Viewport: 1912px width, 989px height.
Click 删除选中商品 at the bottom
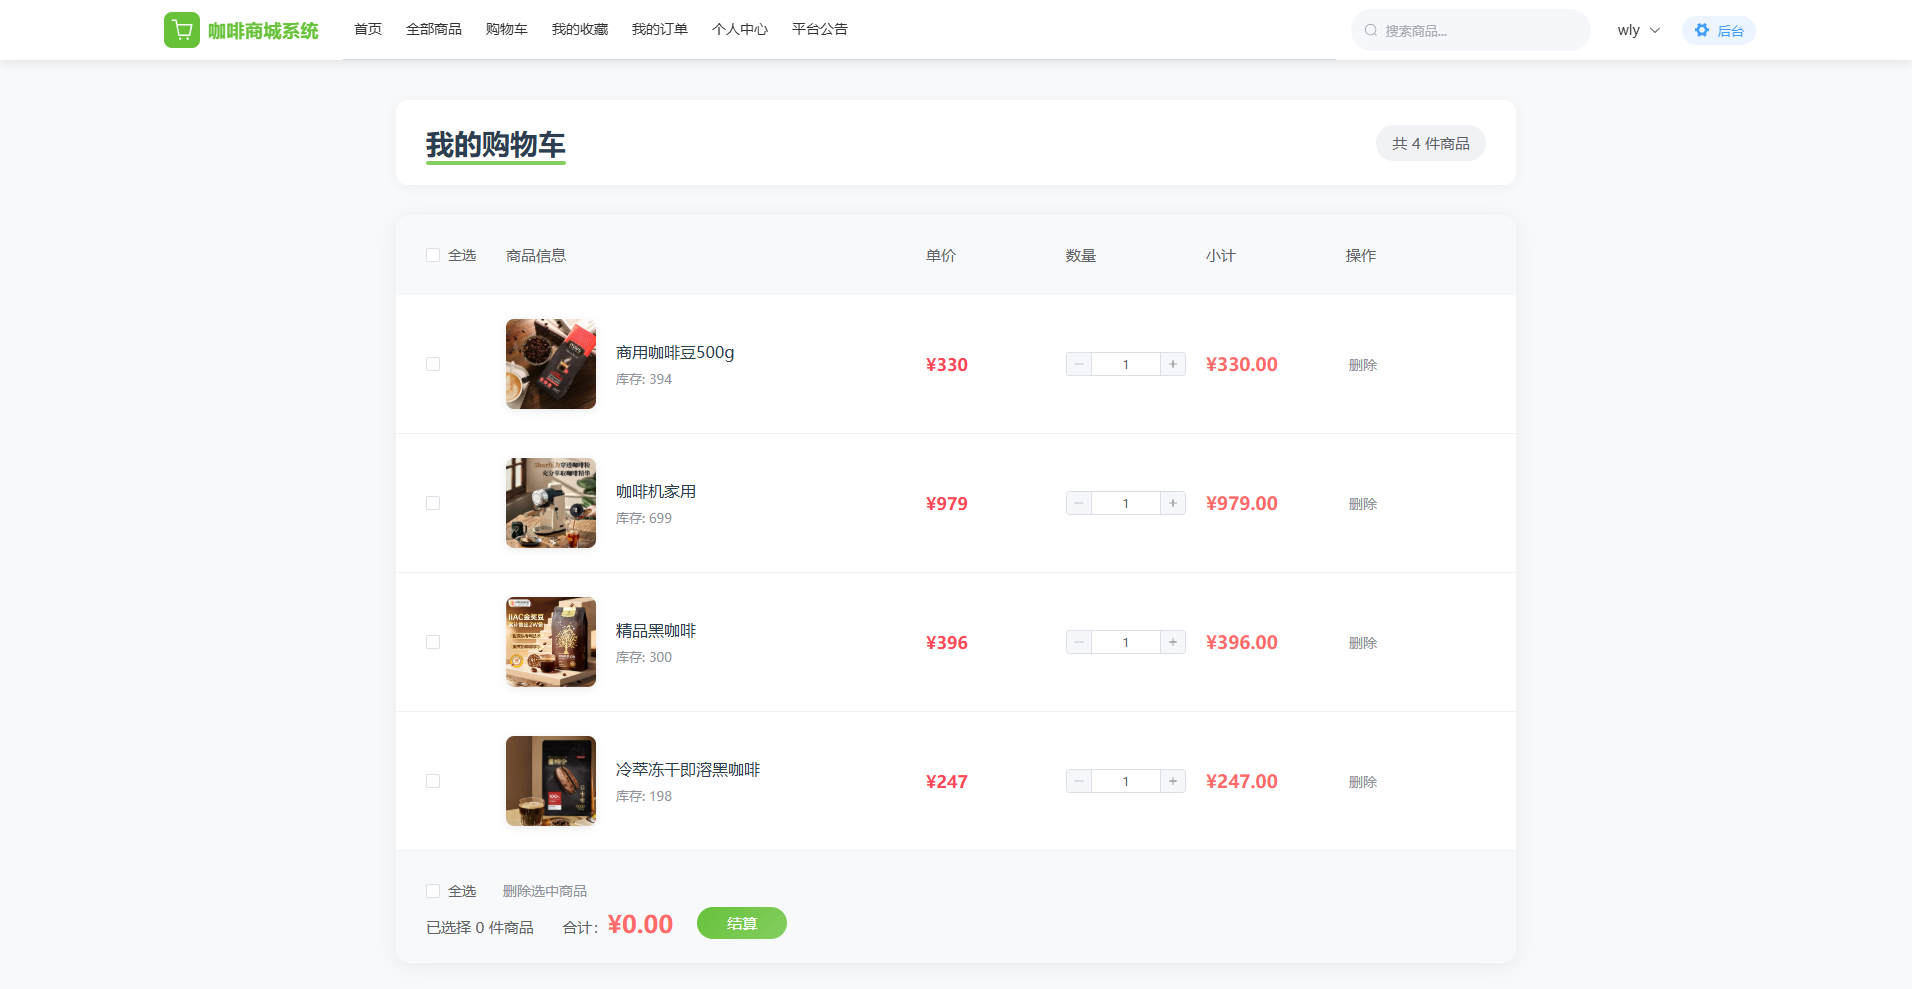(544, 891)
